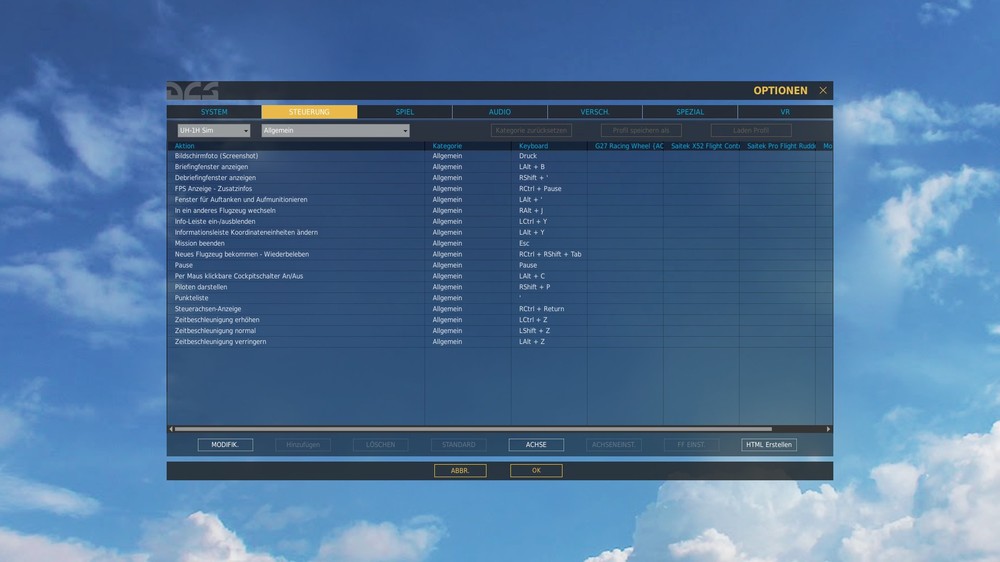Viewport: 1000px width, 562px height.
Task: Click the right arrow of the horizontal scrollbar
Action: [x=828, y=429]
